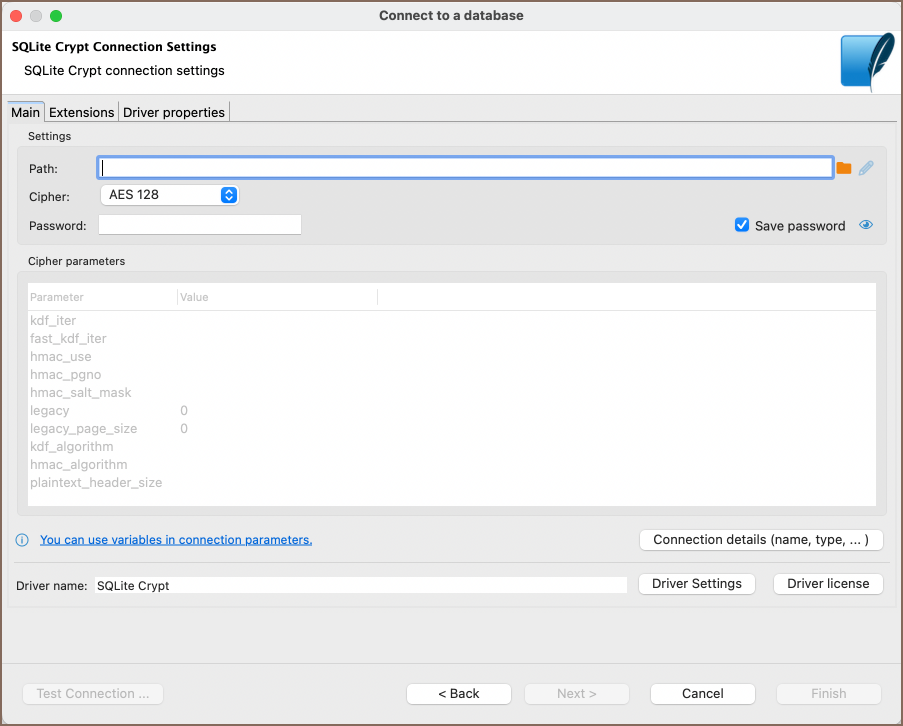Click into the Password field
The width and height of the screenshot is (903, 726).
pyautogui.click(x=199, y=225)
